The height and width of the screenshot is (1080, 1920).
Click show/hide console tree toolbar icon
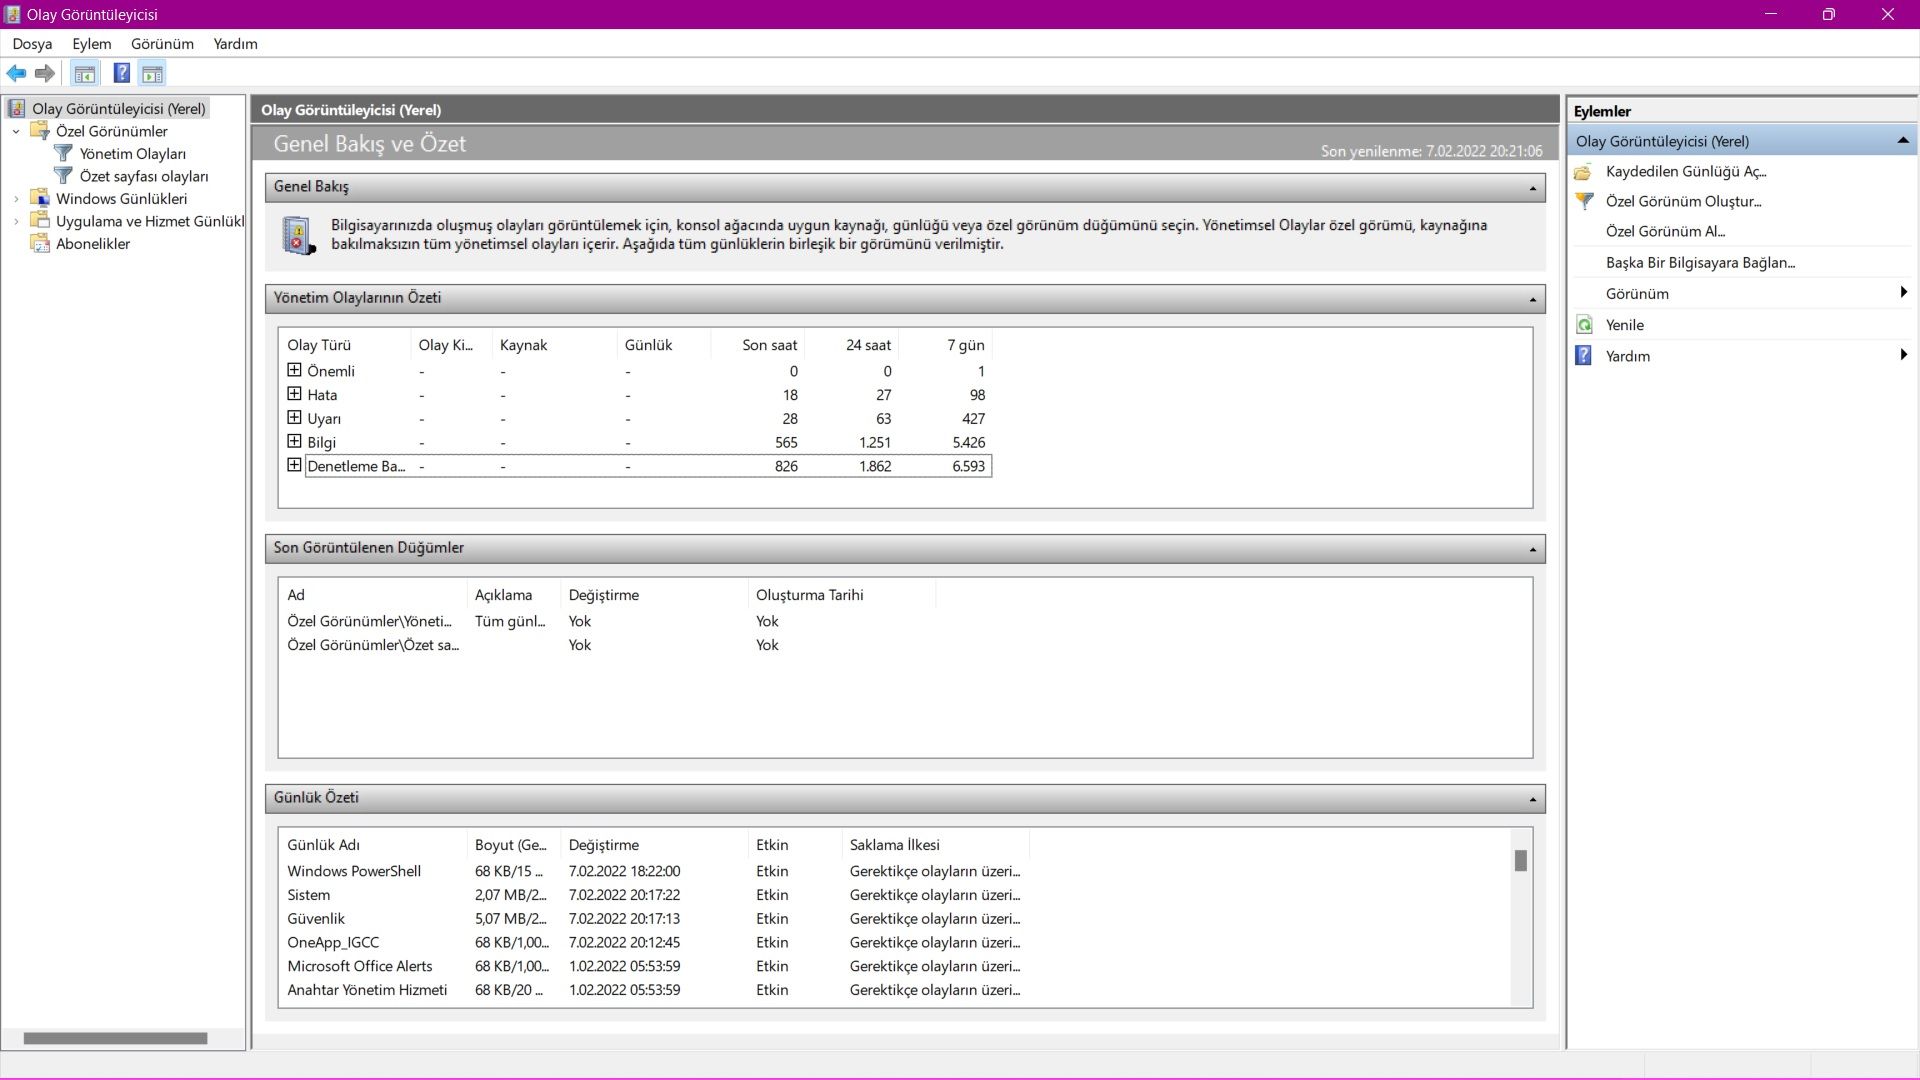click(x=85, y=73)
